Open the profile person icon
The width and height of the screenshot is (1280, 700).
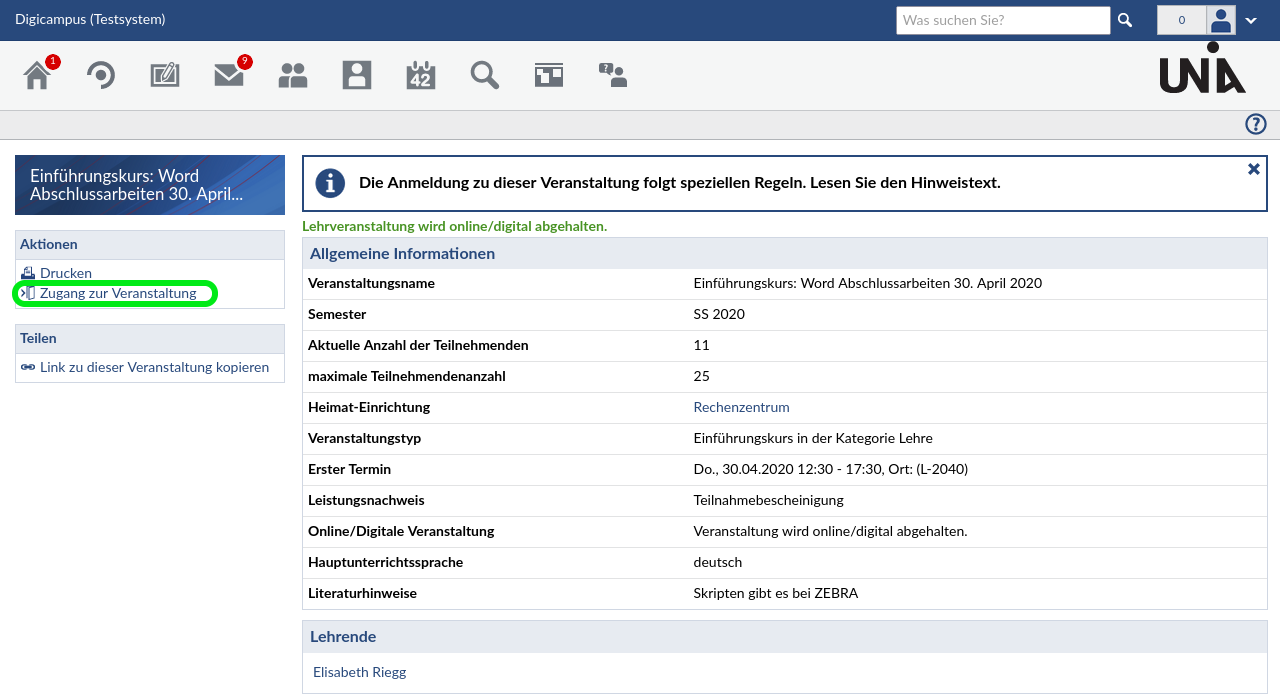pyautogui.click(x=357, y=76)
